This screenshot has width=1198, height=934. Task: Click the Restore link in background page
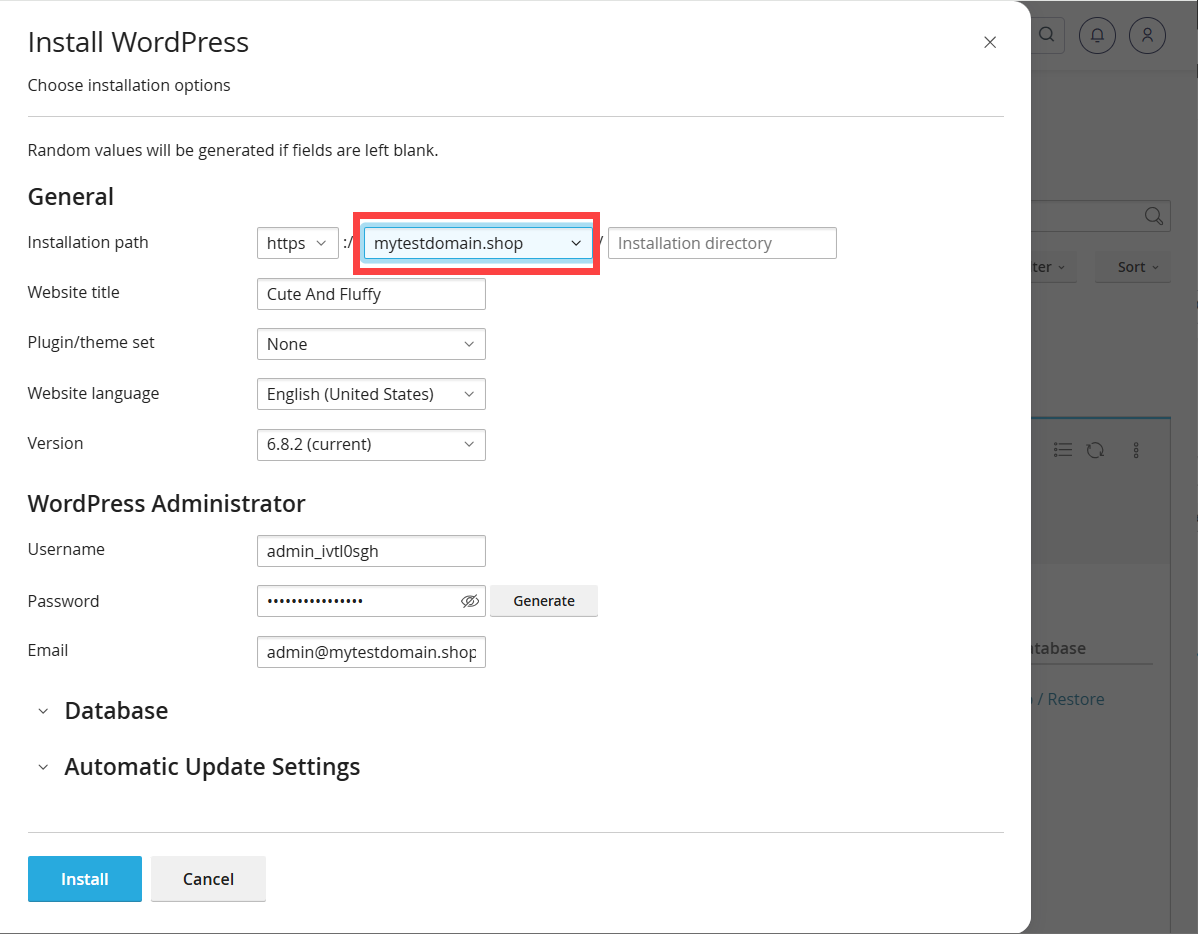(1076, 699)
